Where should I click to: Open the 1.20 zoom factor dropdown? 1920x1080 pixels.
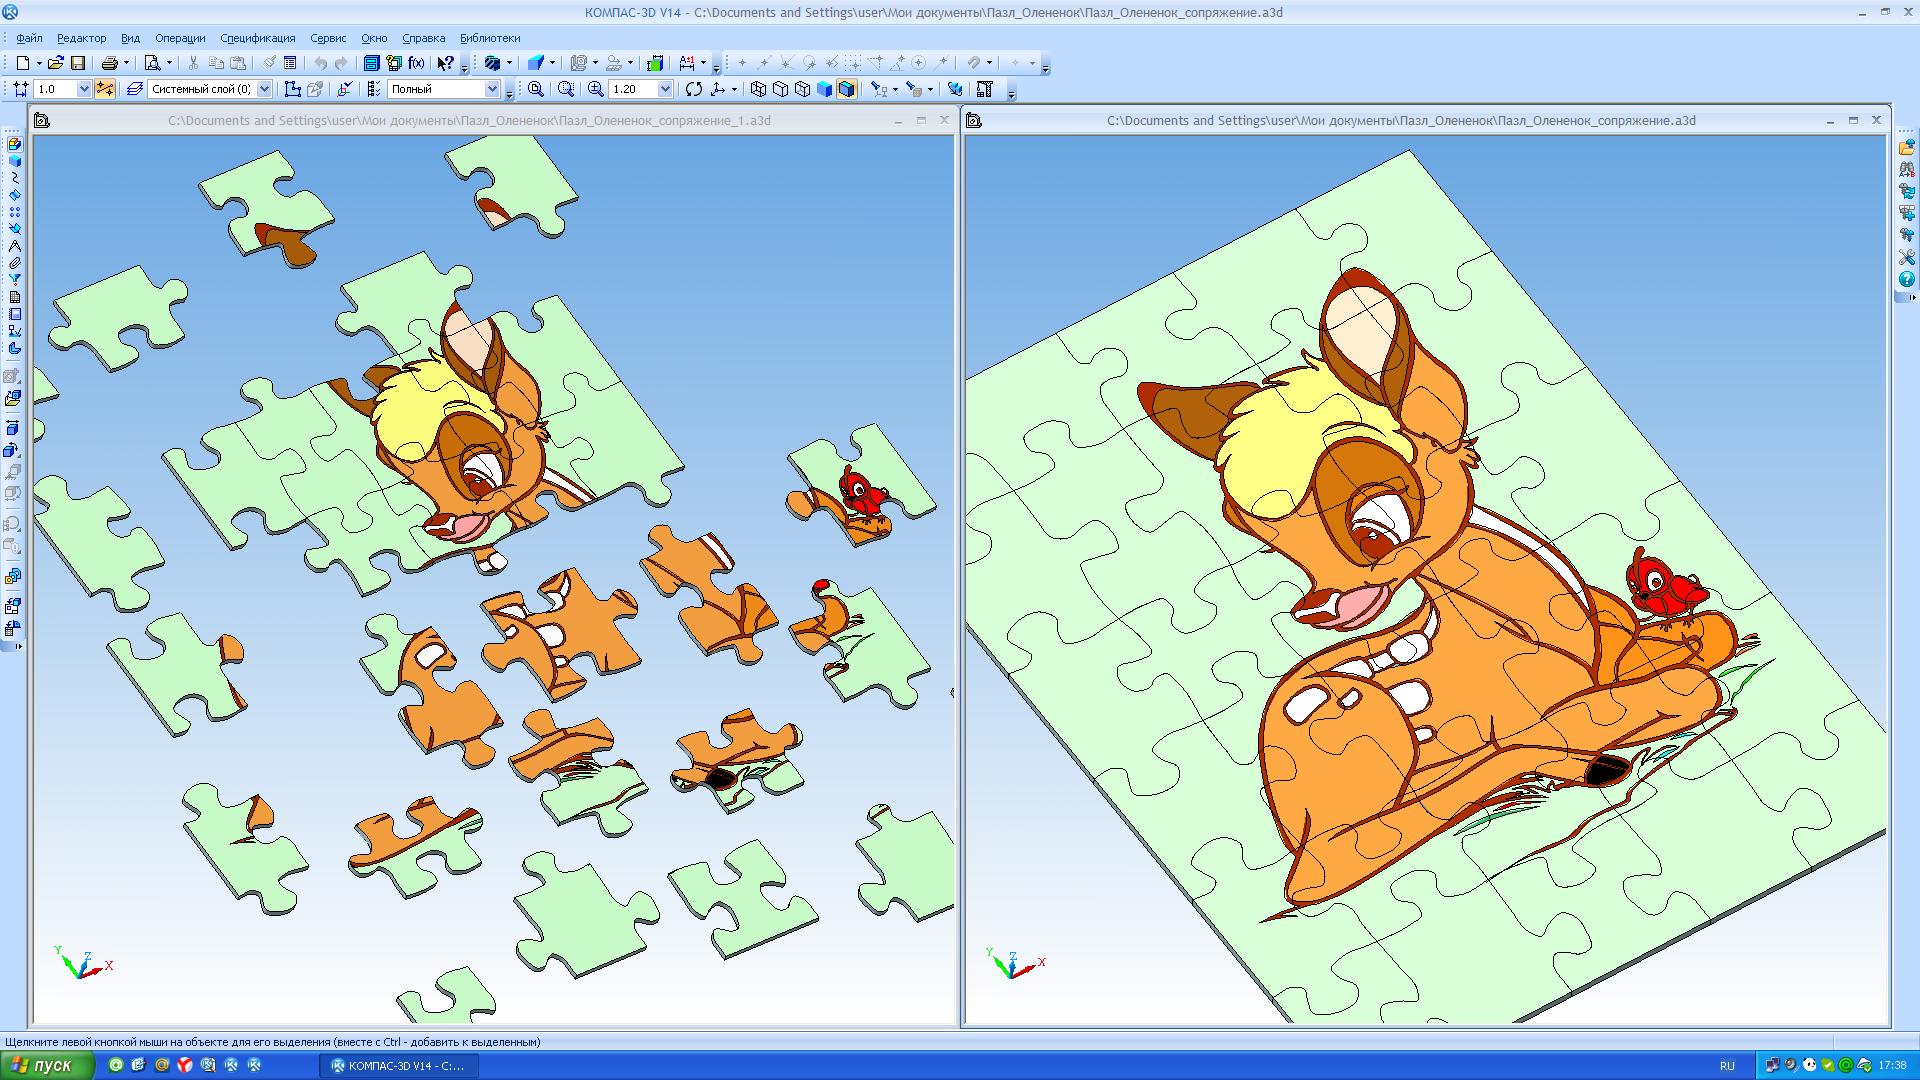click(x=666, y=89)
